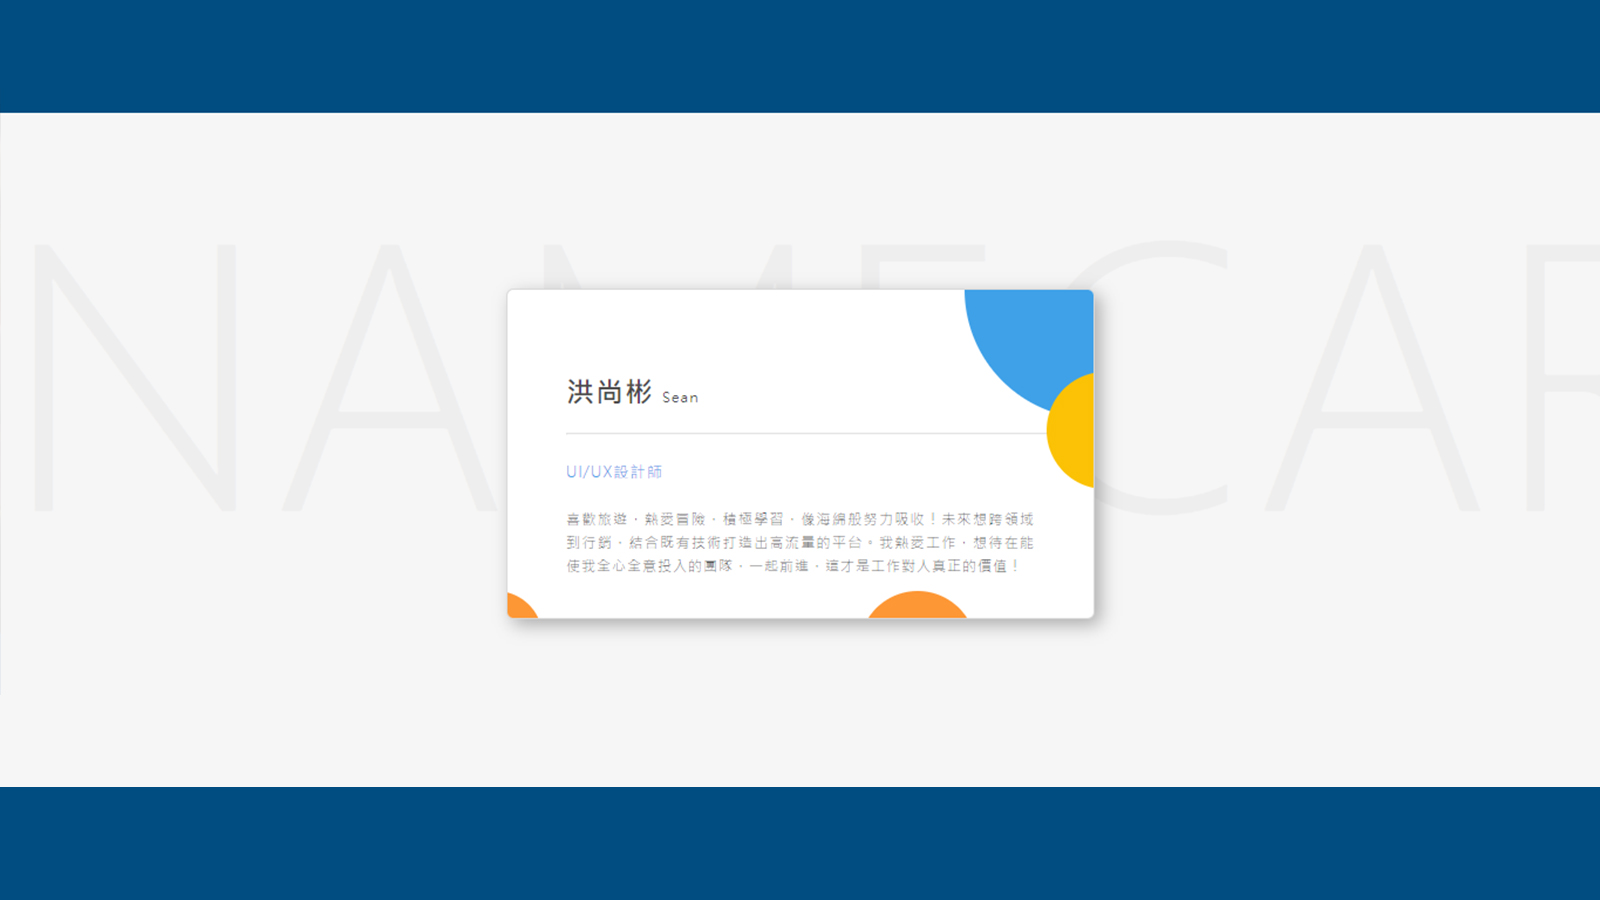The image size is (1600, 900).
Task: Click the last line starting with 使我全心全意
Action: coord(793,566)
